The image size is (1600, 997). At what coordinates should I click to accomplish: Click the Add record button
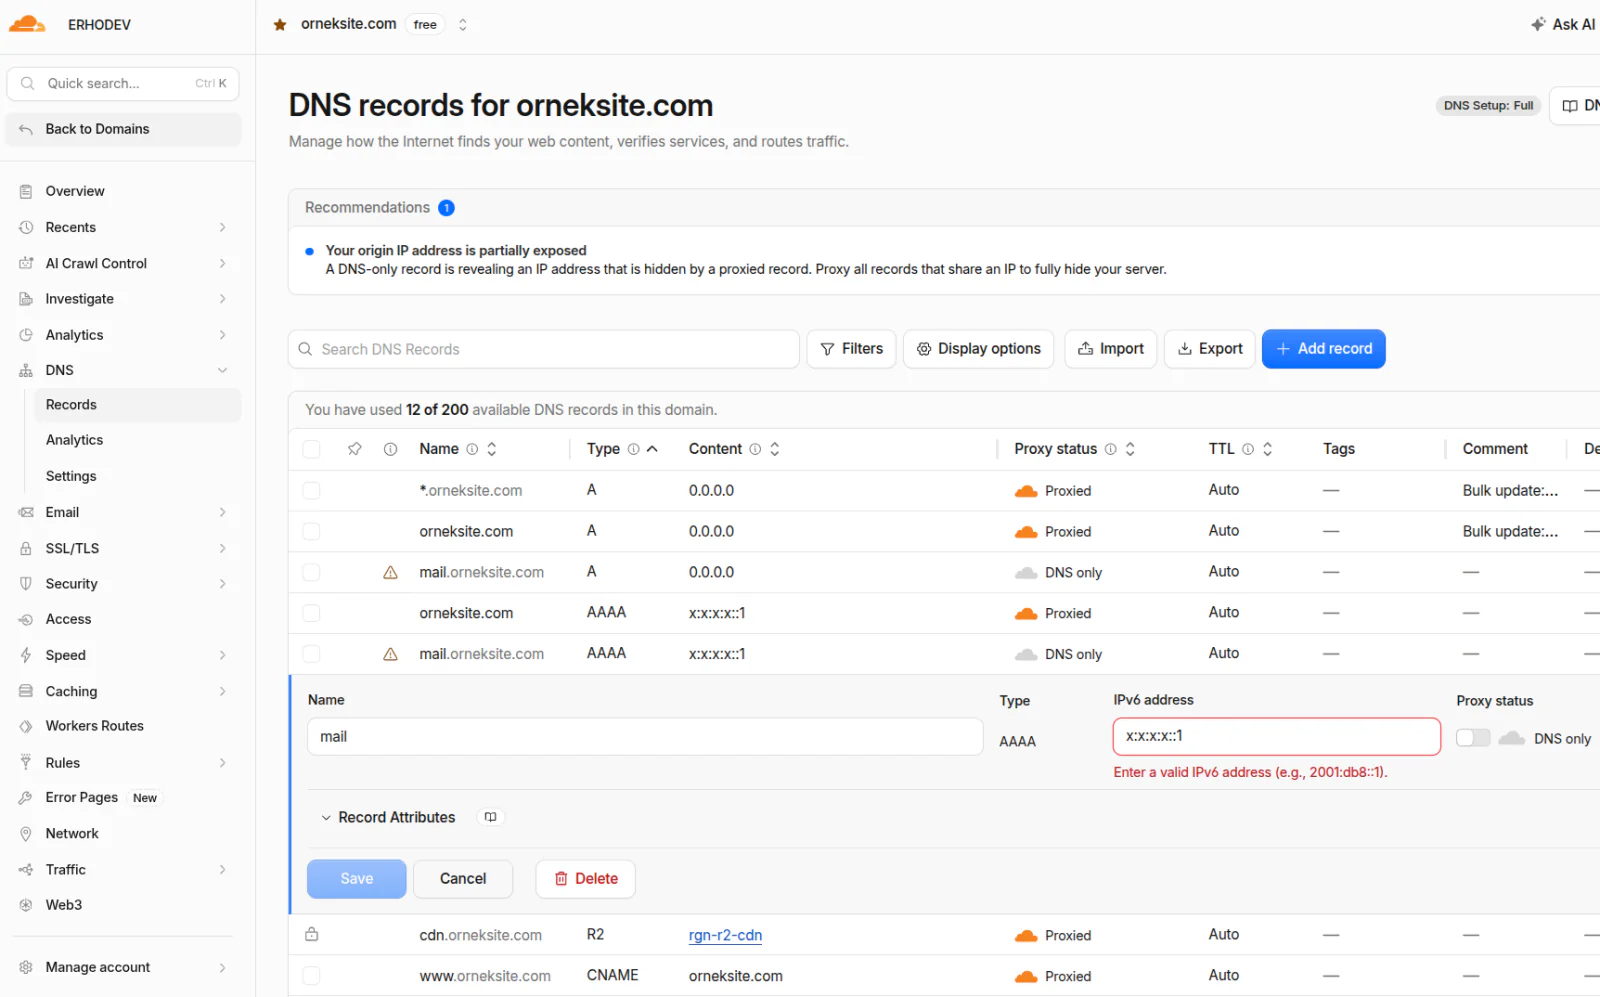1323,349
